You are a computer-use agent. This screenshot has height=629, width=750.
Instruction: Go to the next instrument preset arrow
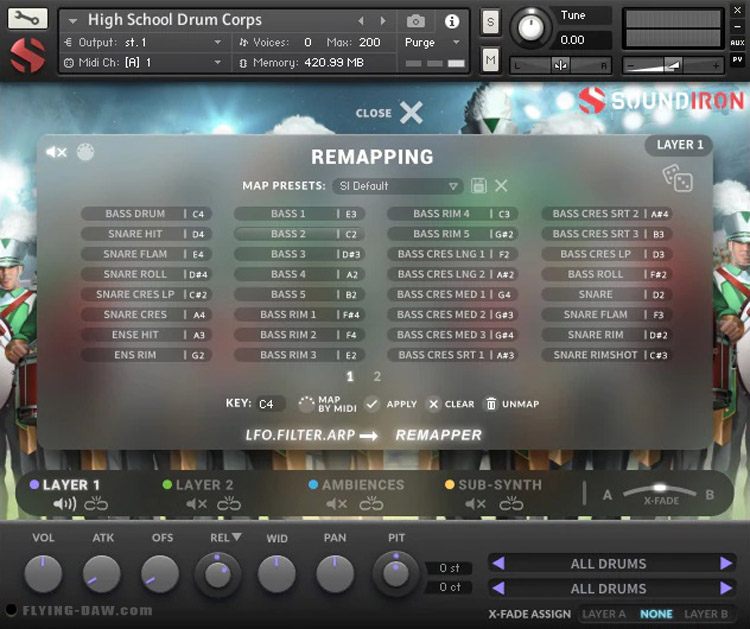tap(383, 21)
